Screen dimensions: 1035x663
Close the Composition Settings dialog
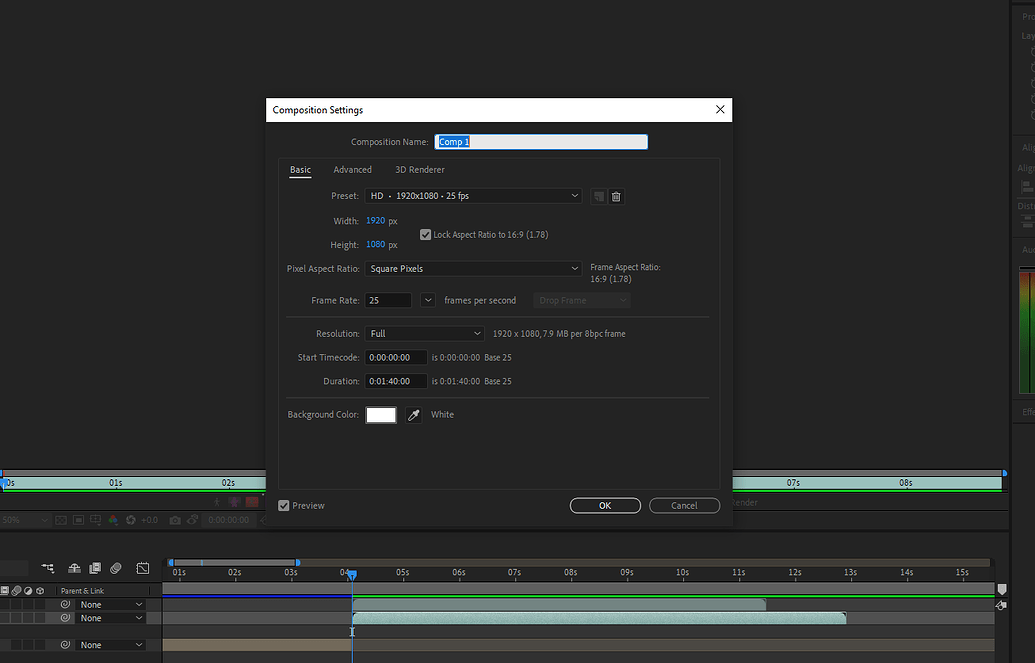click(x=720, y=110)
